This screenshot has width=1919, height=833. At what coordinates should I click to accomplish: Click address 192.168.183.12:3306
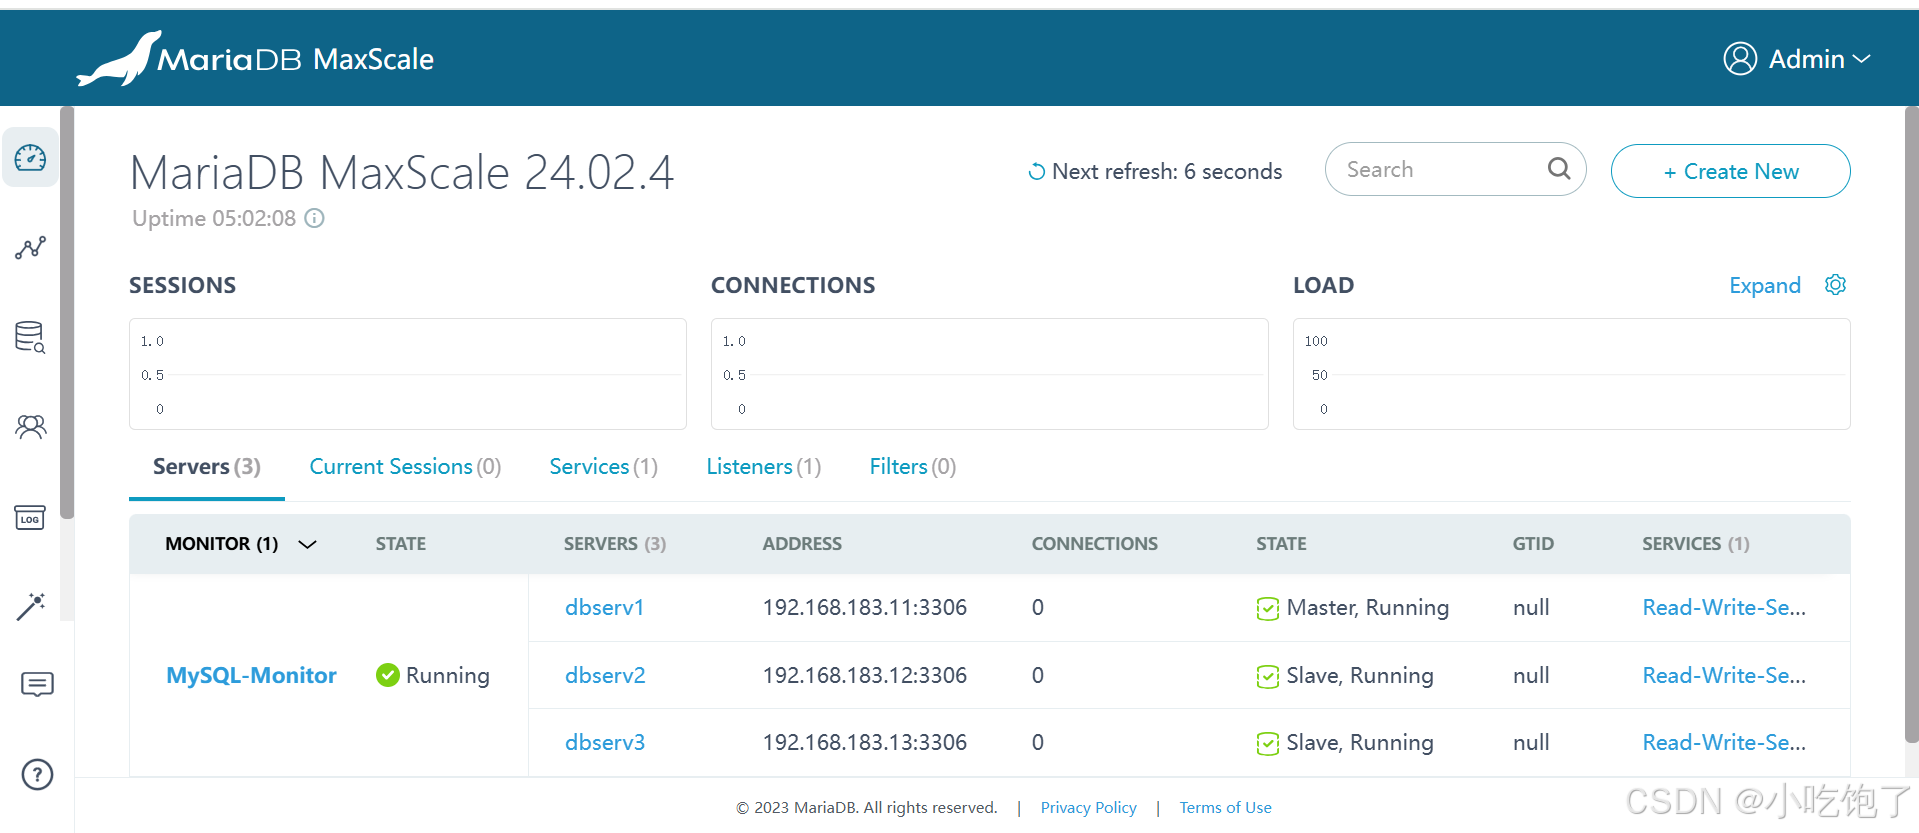pyautogui.click(x=865, y=675)
